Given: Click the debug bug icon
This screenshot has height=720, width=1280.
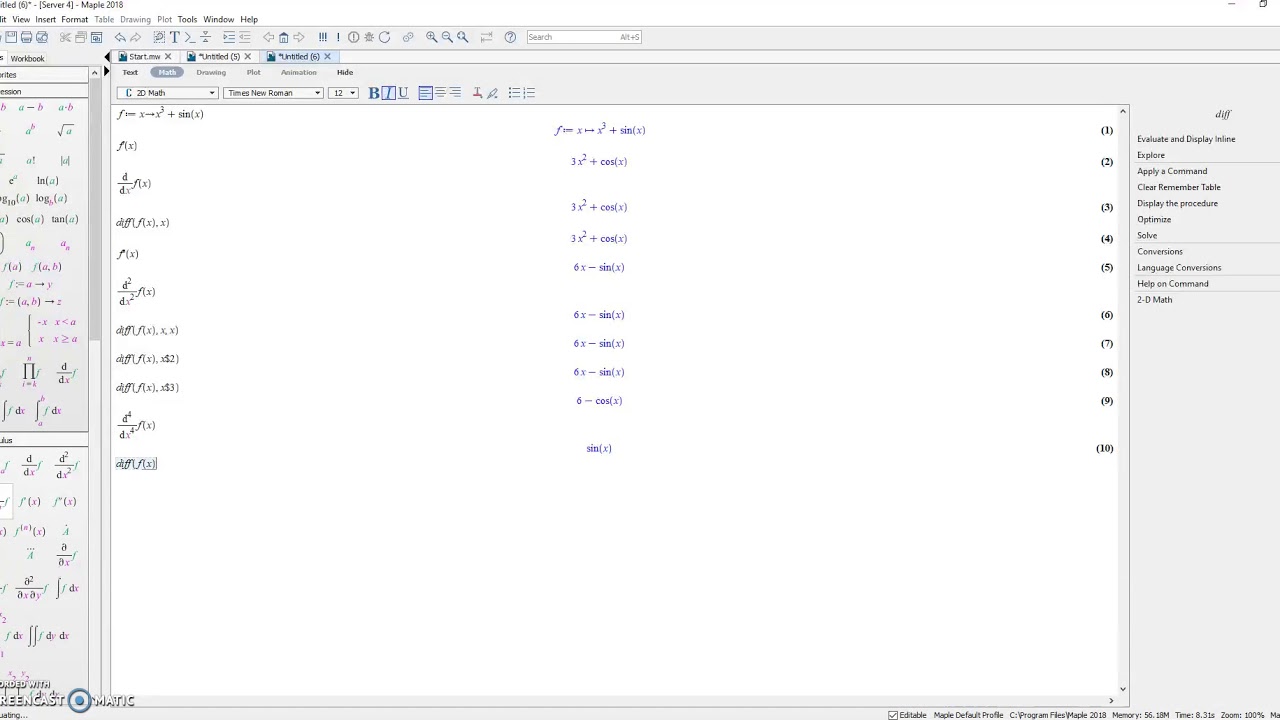Looking at the screenshot, I should pyautogui.click(x=369, y=37).
